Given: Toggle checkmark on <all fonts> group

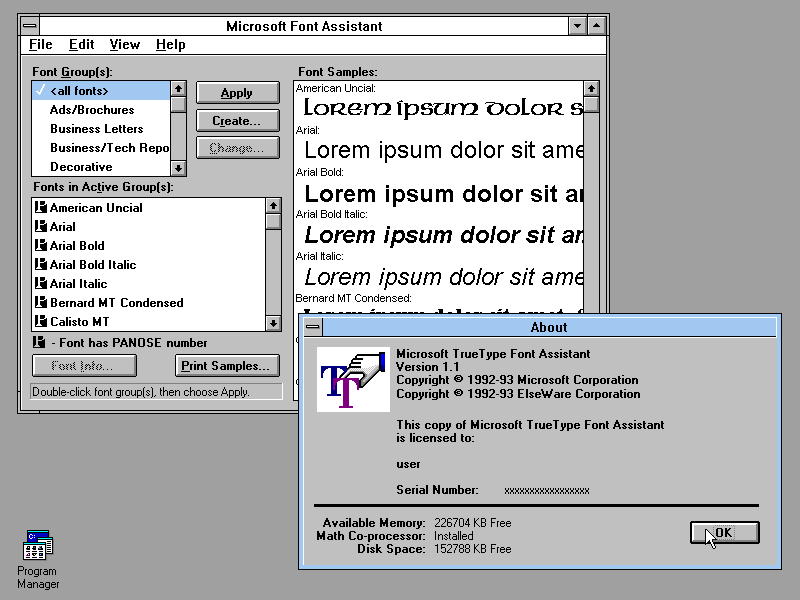Looking at the screenshot, I should (x=40, y=90).
